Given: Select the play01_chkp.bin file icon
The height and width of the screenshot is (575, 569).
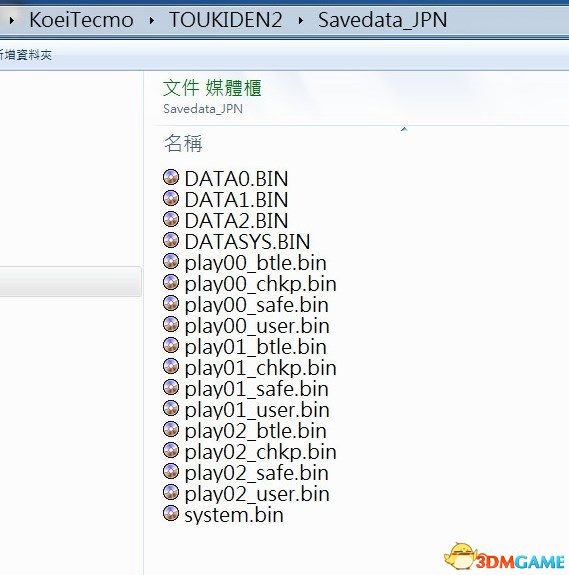Looking at the screenshot, I should tap(171, 366).
